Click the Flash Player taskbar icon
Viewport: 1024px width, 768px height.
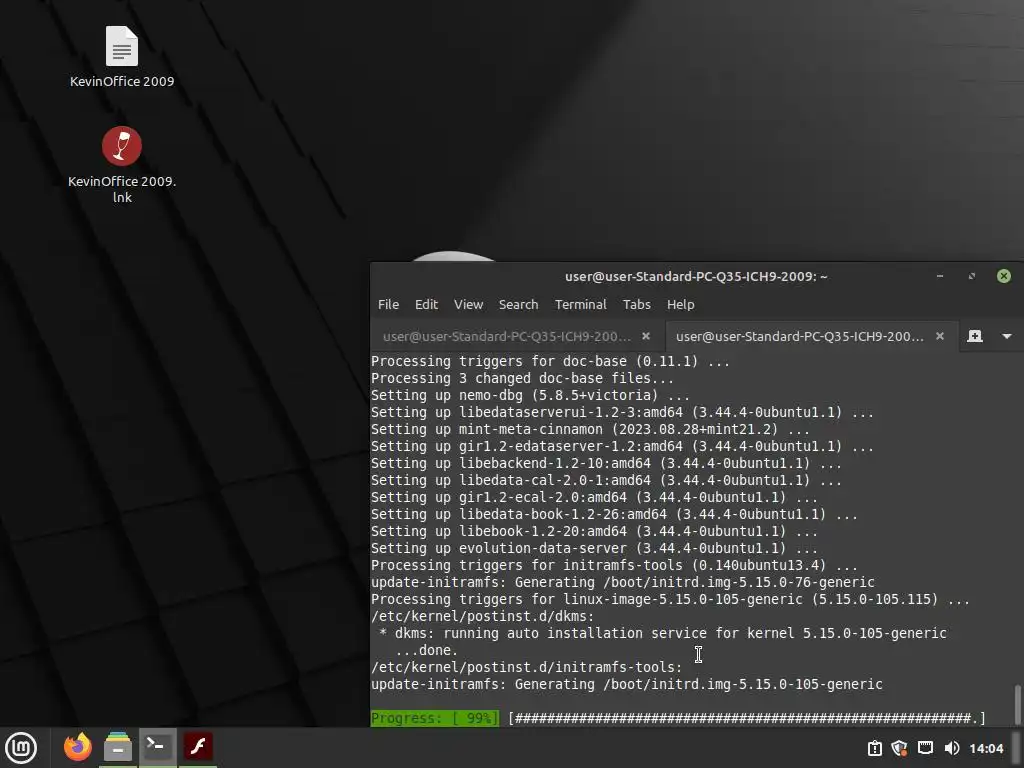(198, 747)
